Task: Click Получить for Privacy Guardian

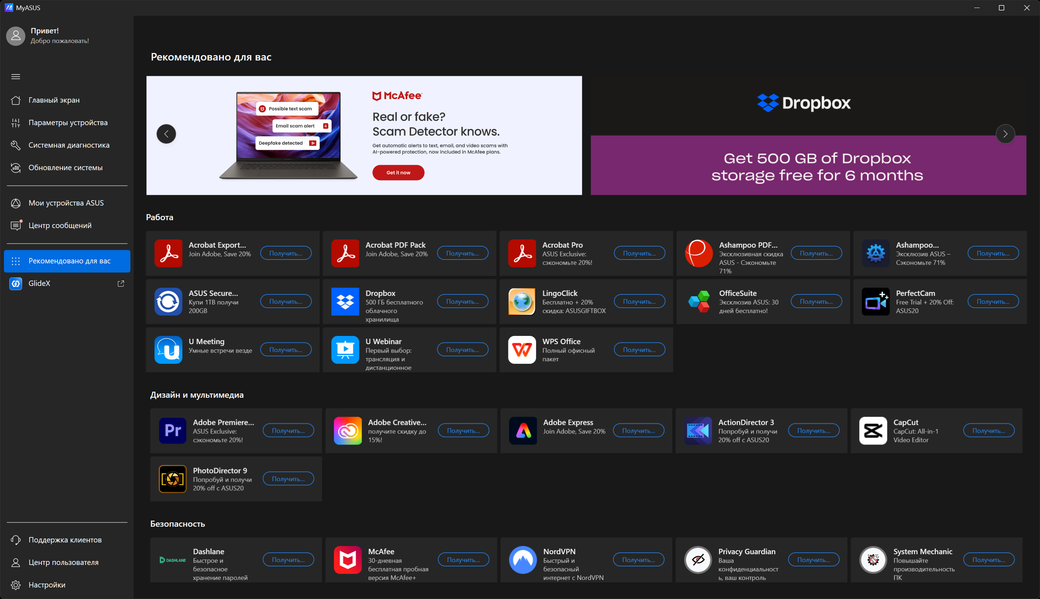Action: [814, 560]
